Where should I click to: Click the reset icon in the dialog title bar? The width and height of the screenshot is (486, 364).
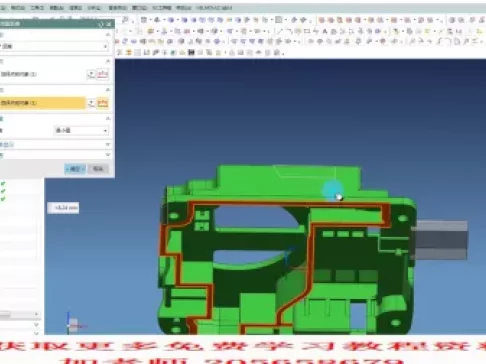coord(101,24)
